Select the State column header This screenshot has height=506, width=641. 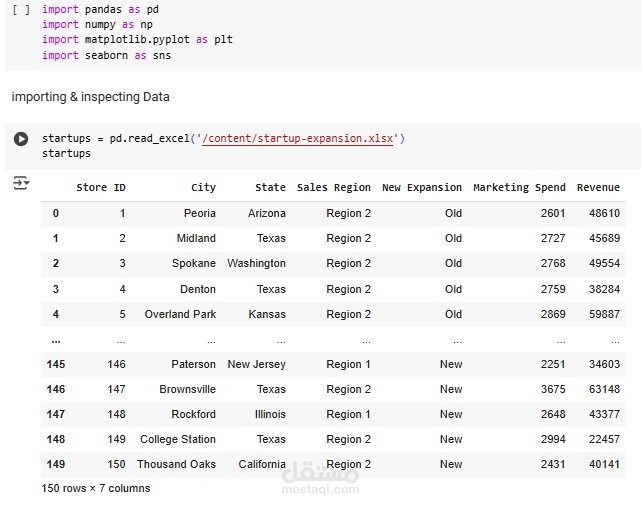[x=270, y=188]
